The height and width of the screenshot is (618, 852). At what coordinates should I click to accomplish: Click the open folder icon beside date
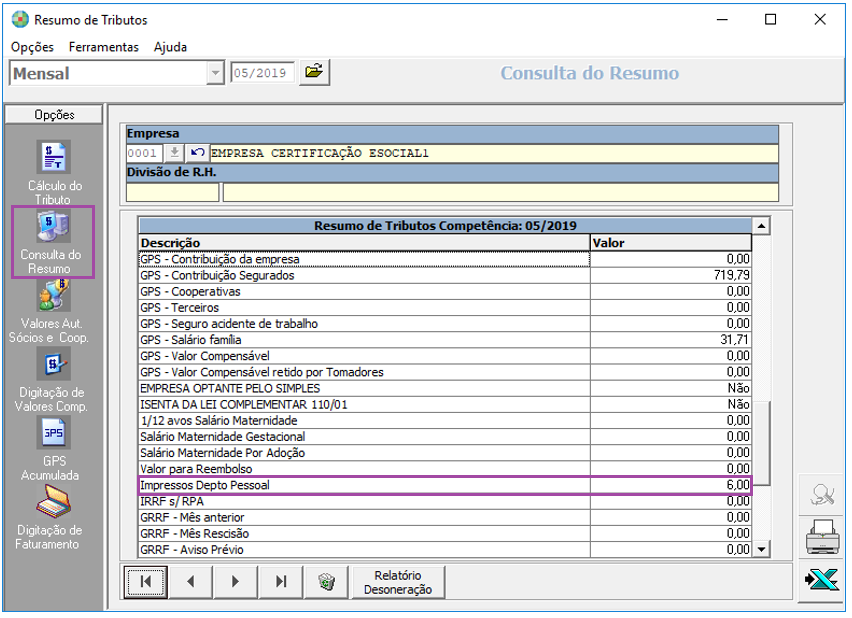click(314, 72)
